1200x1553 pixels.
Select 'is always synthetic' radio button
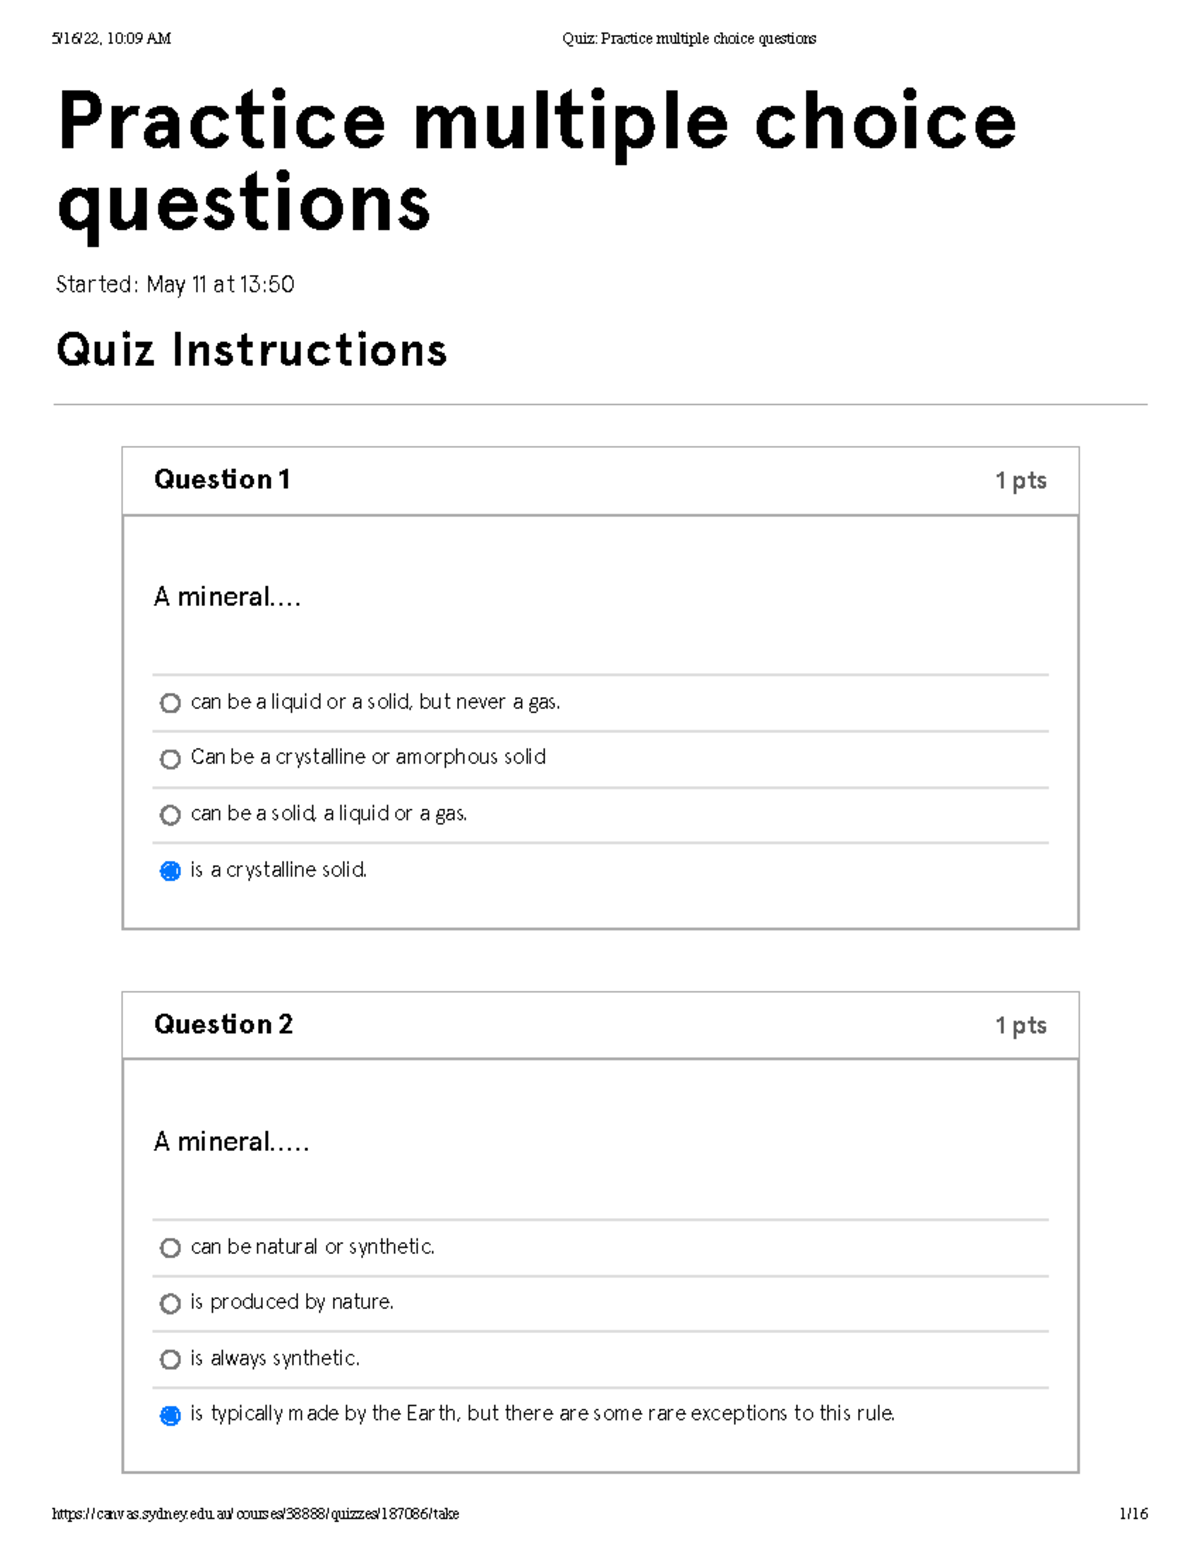[x=169, y=1360]
